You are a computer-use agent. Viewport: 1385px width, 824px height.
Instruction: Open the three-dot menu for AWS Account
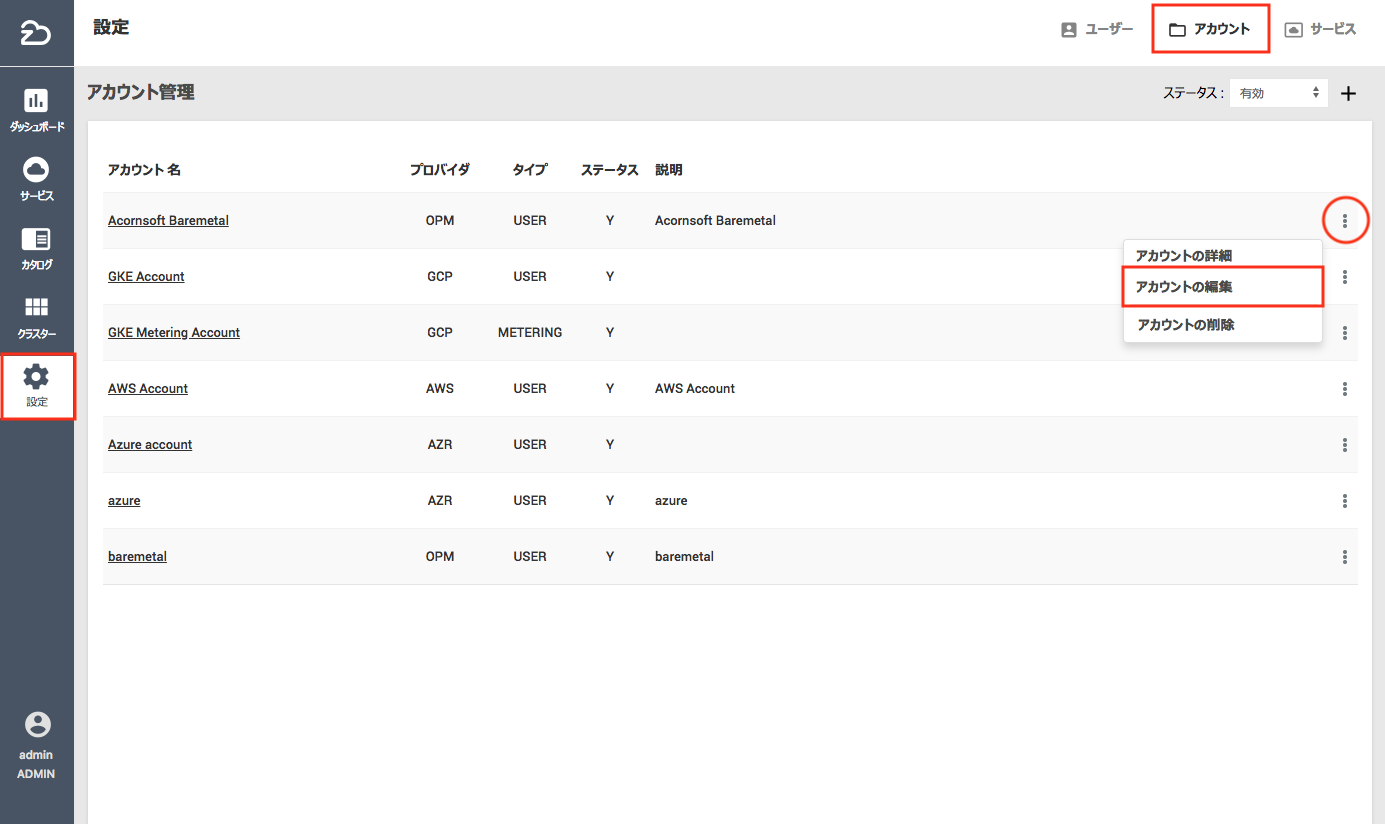[1345, 389]
